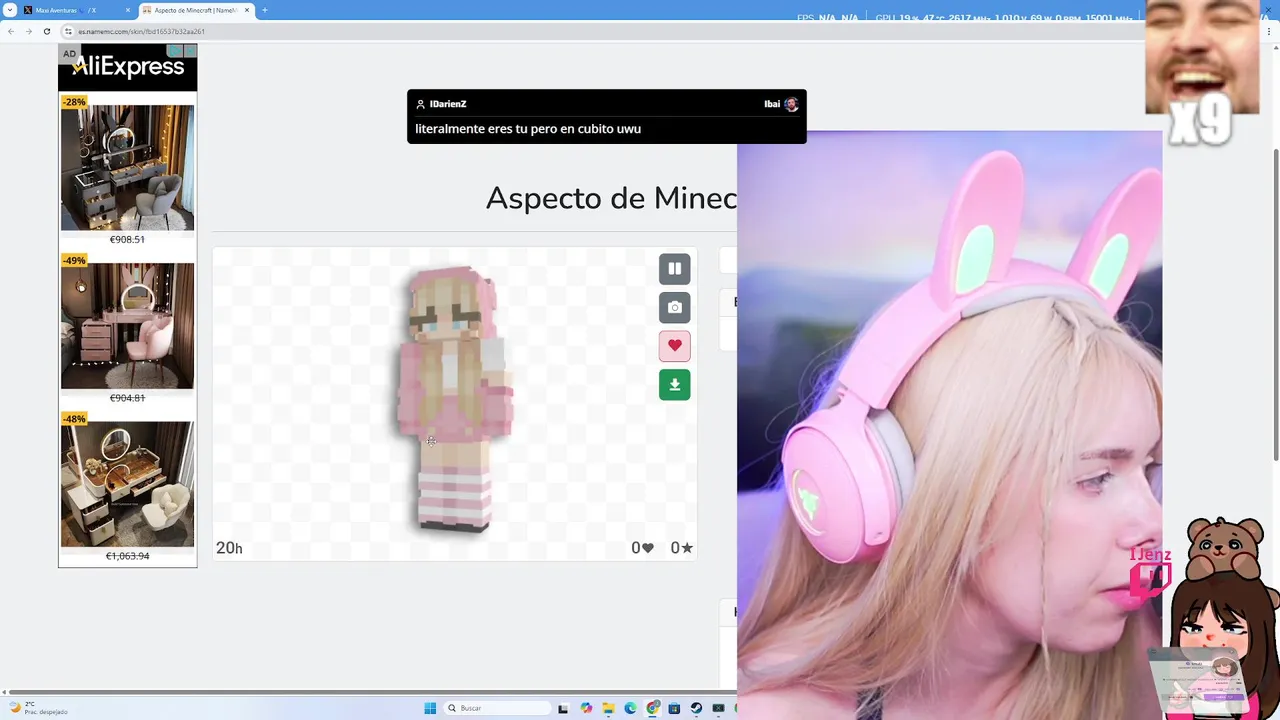Open File Explorer from the taskbar
Viewport: 1280px width, 720px height.
pyautogui.click(x=608, y=708)
